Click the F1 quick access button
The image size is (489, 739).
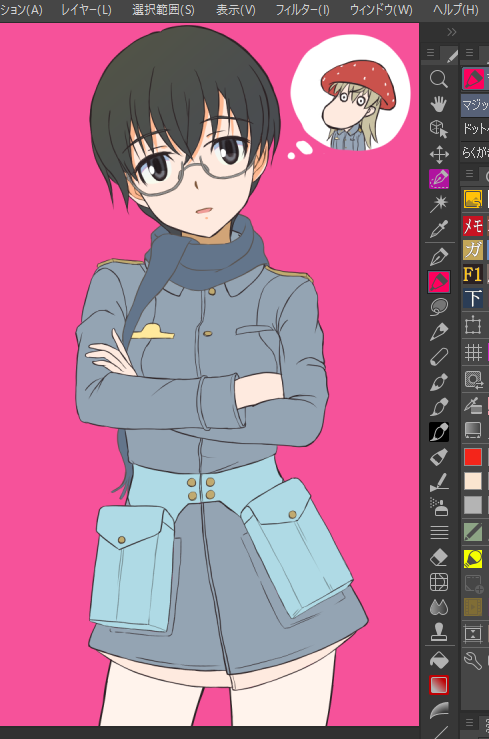[x=473, y=274]
